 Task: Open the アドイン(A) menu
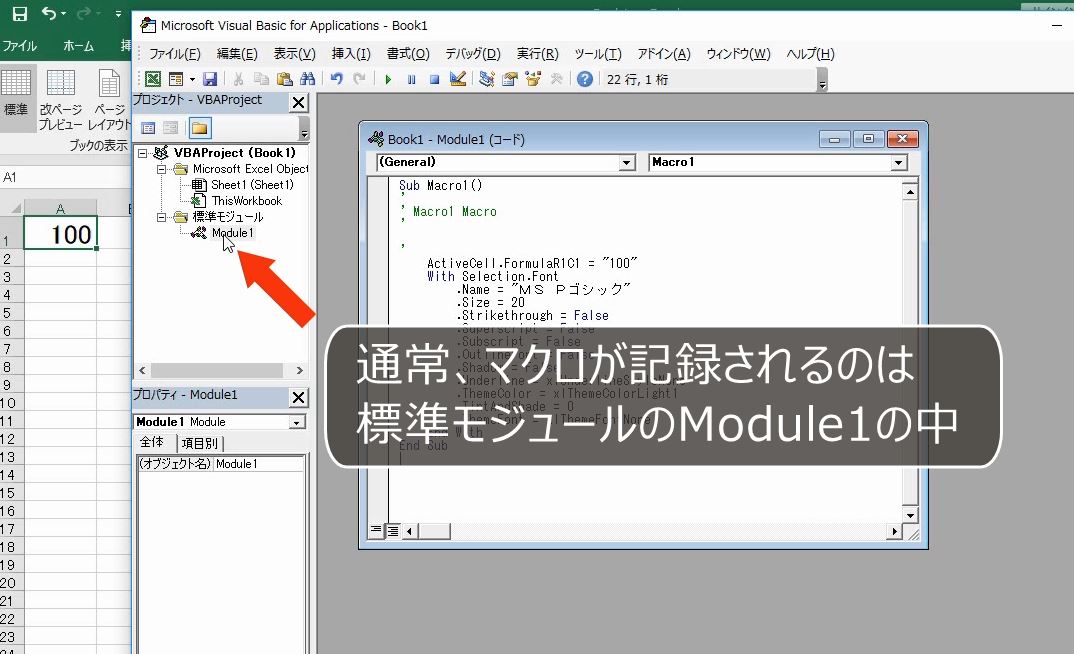664,53
